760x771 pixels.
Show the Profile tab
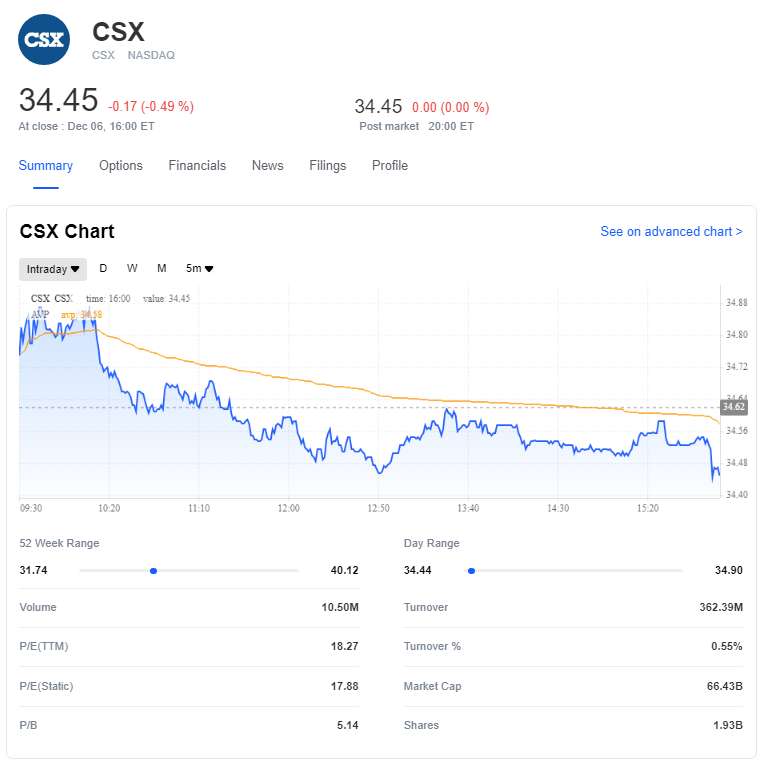(x=390, y=166)
